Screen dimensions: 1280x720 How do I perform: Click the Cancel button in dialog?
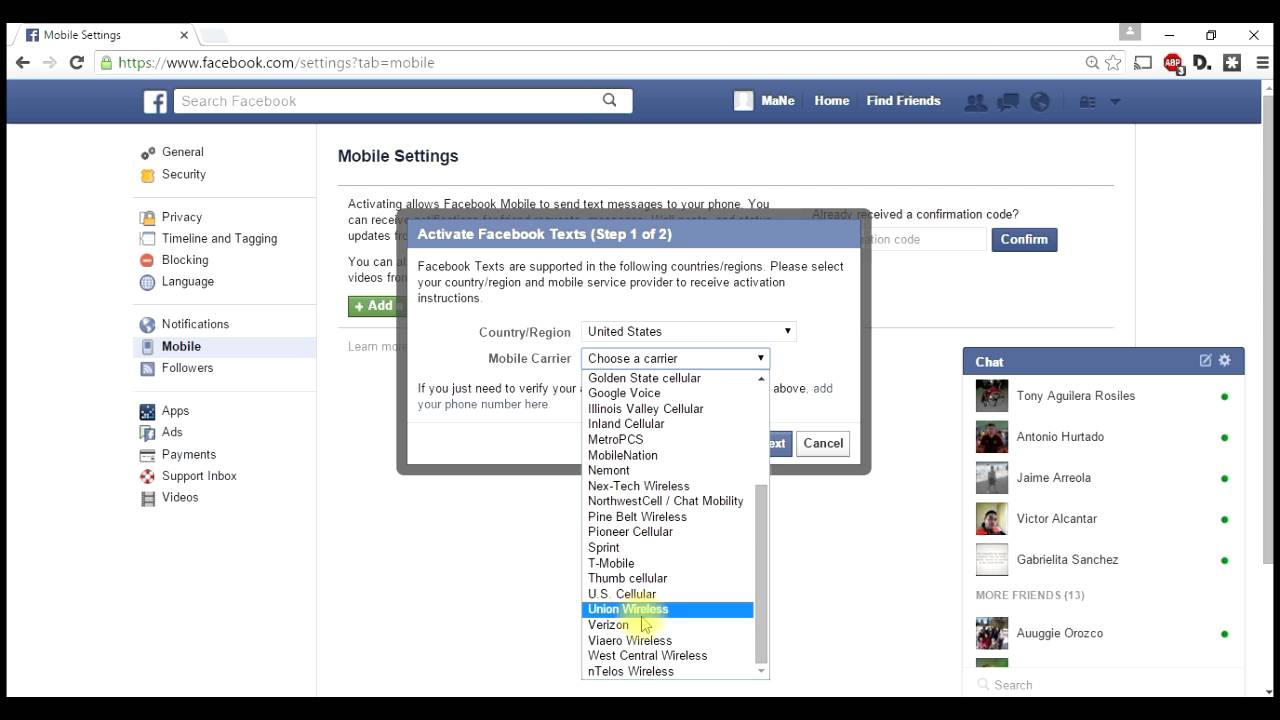[823, 443]
